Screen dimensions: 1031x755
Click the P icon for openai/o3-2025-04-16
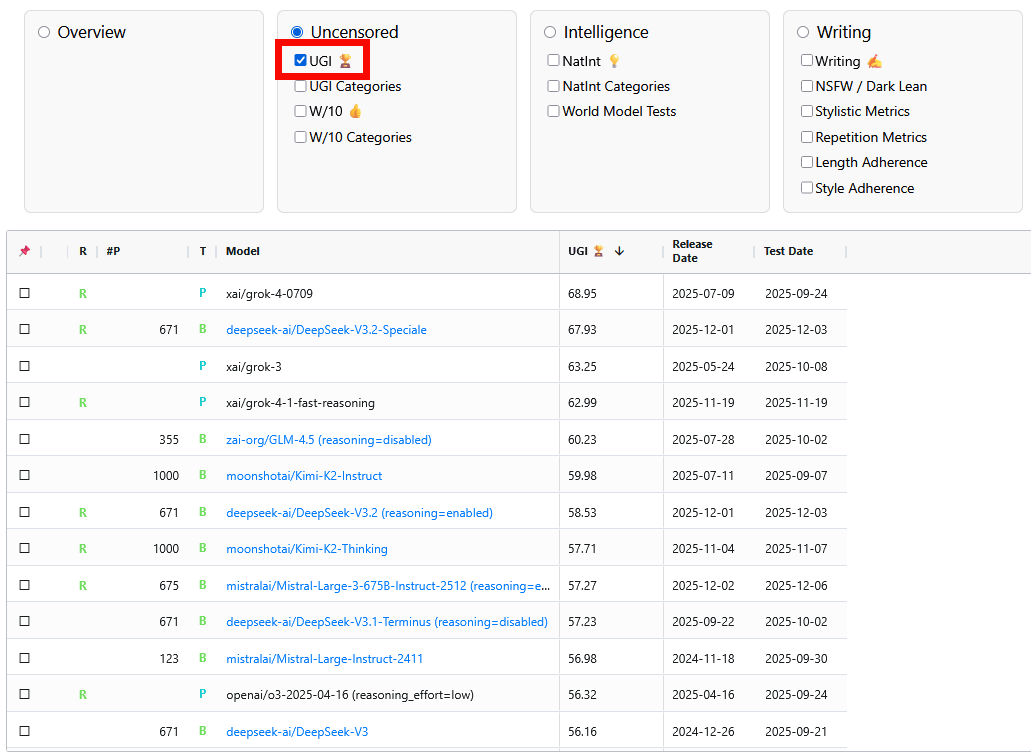pyautogui.click(x=202, y=695)
